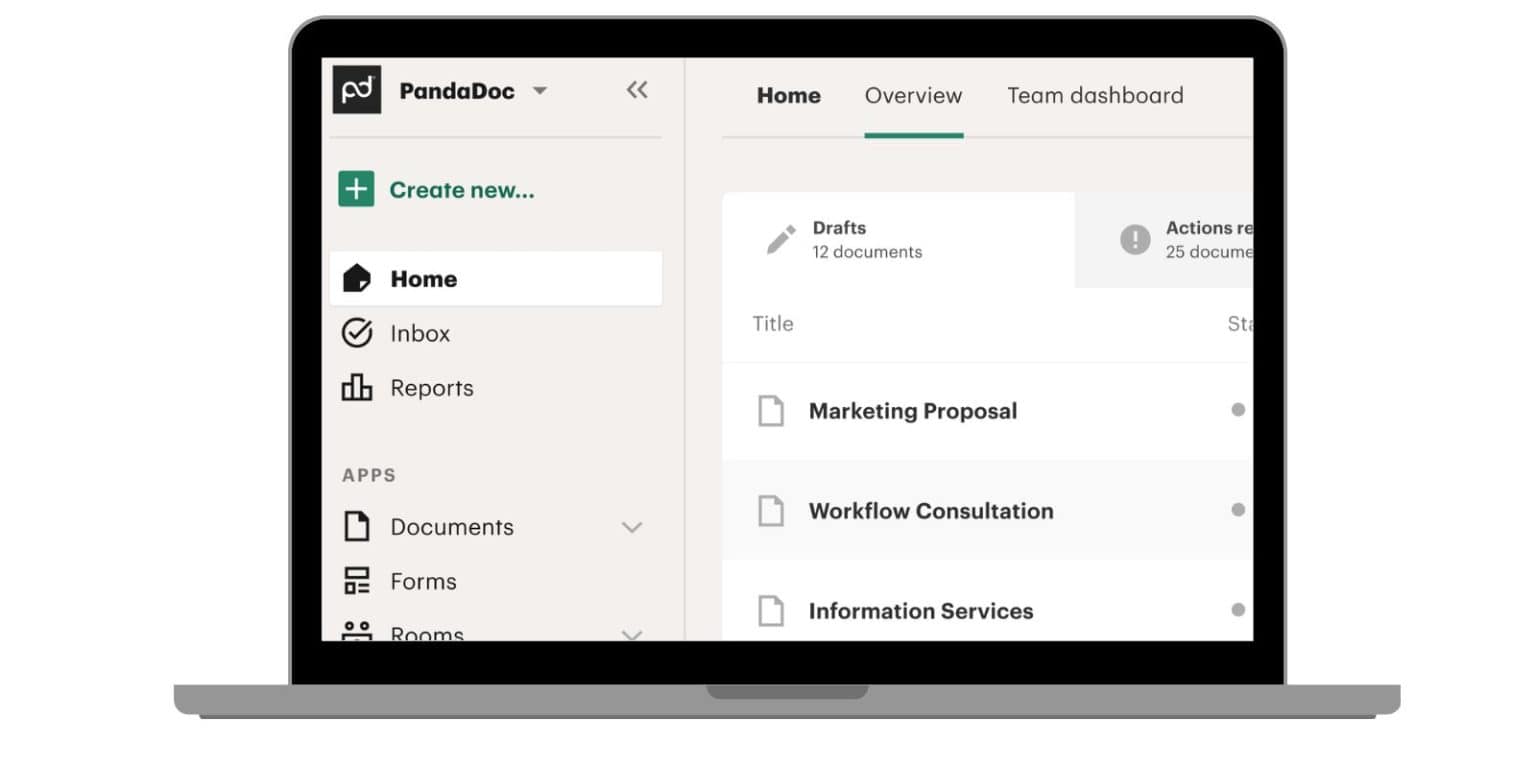Open the Workflow Consultation draft
Image resolution: width=1536 pixels, height=768 pixels.
point(930,511)
